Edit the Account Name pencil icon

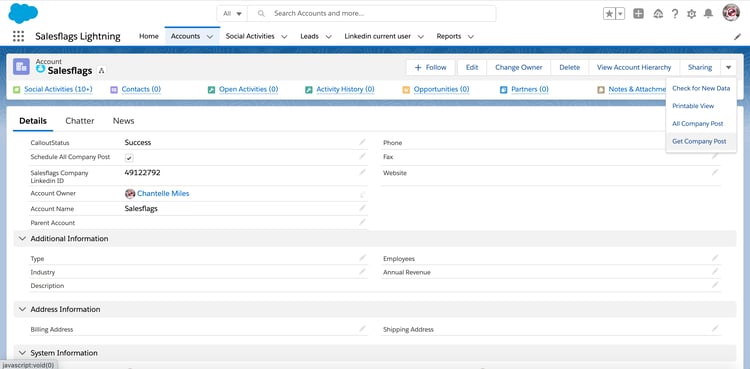[363, 208]
